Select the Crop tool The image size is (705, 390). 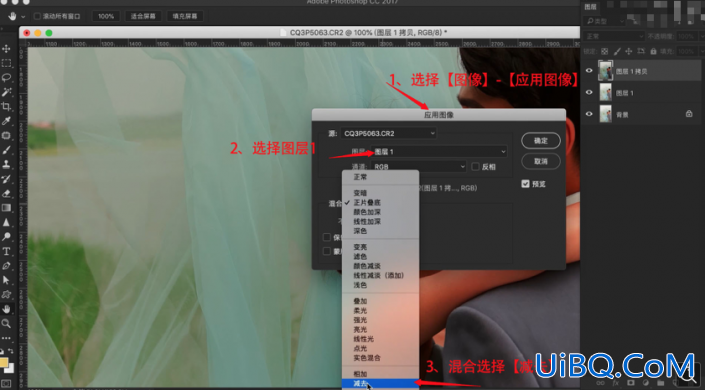(x=6, y=106)
